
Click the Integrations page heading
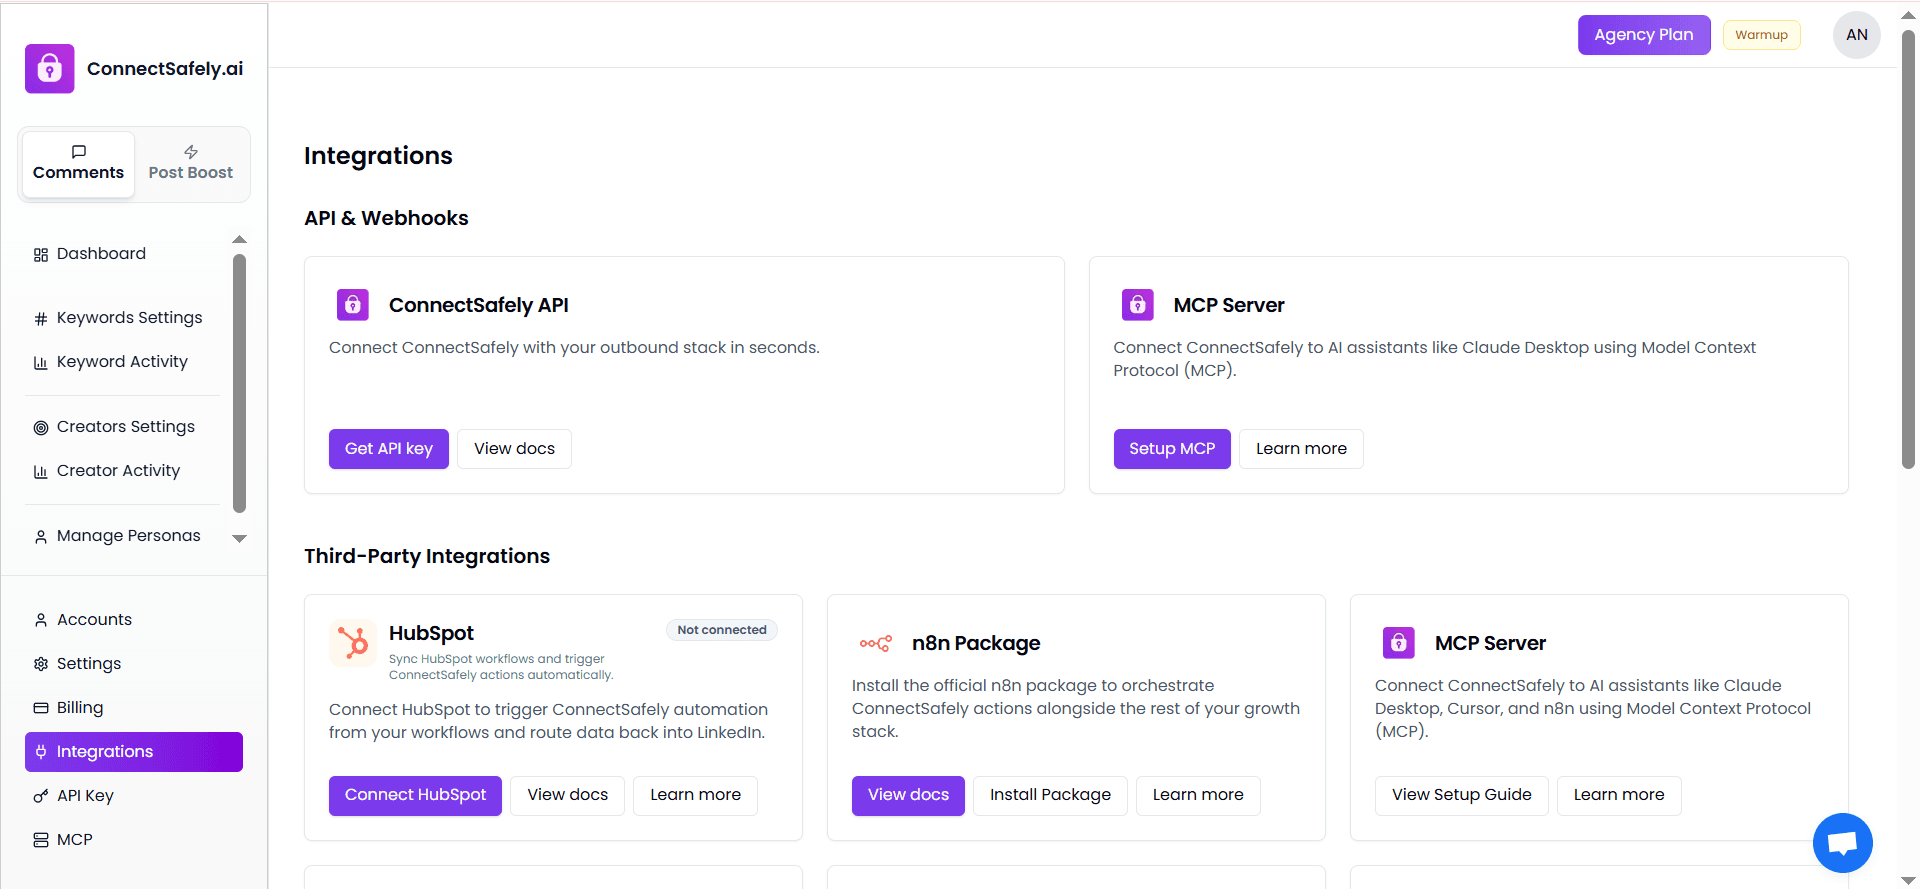tap(378, 156)
